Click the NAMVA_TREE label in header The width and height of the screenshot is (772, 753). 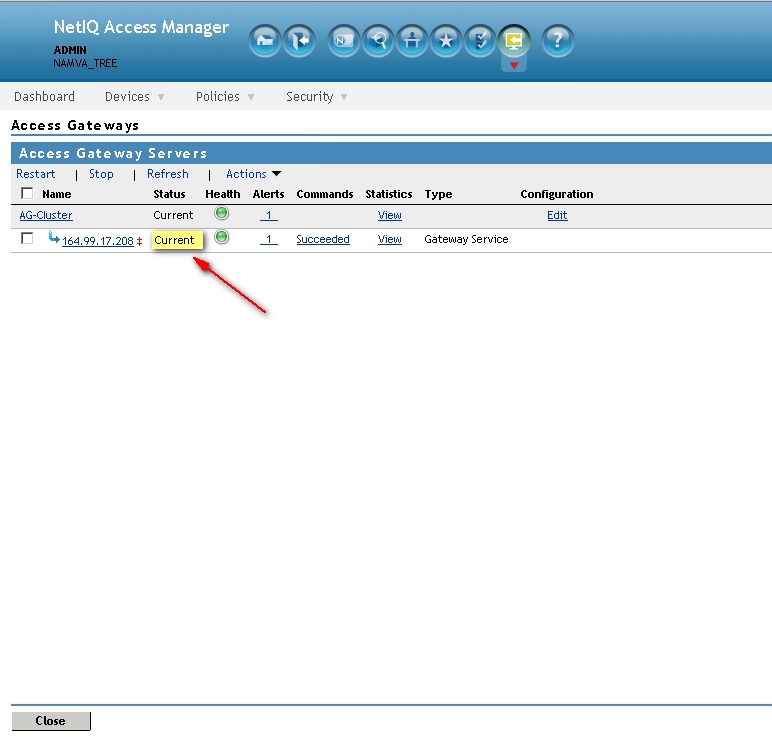tap(85, 64)
